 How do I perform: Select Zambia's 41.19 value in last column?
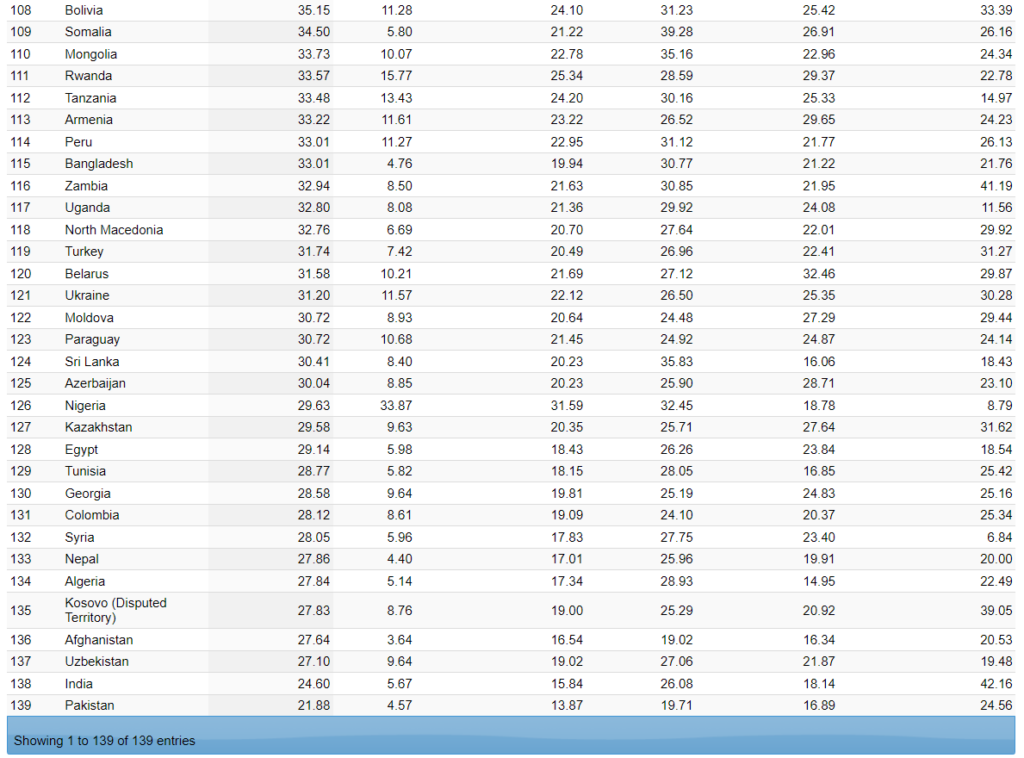click(x=995, y=186)
